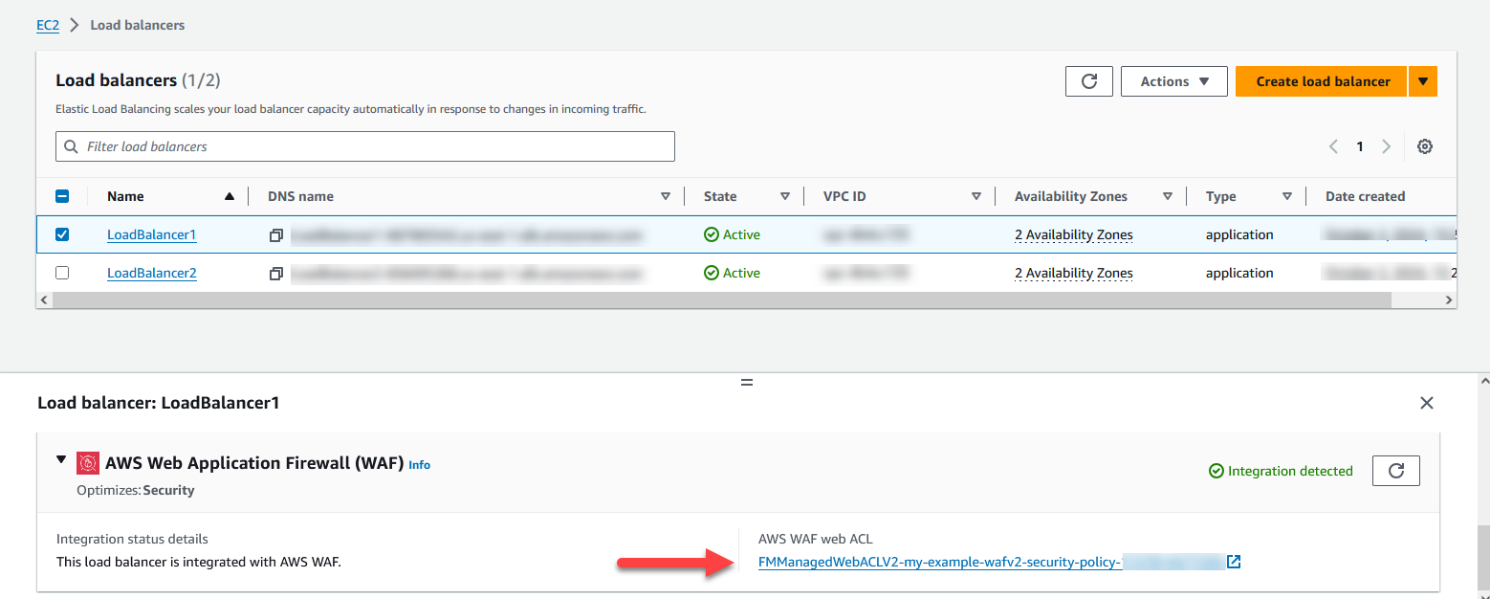The height and width of the screenshot is (599, 1490).
Task: Go to previous page of load balancers
Action: click(1333, 146)
